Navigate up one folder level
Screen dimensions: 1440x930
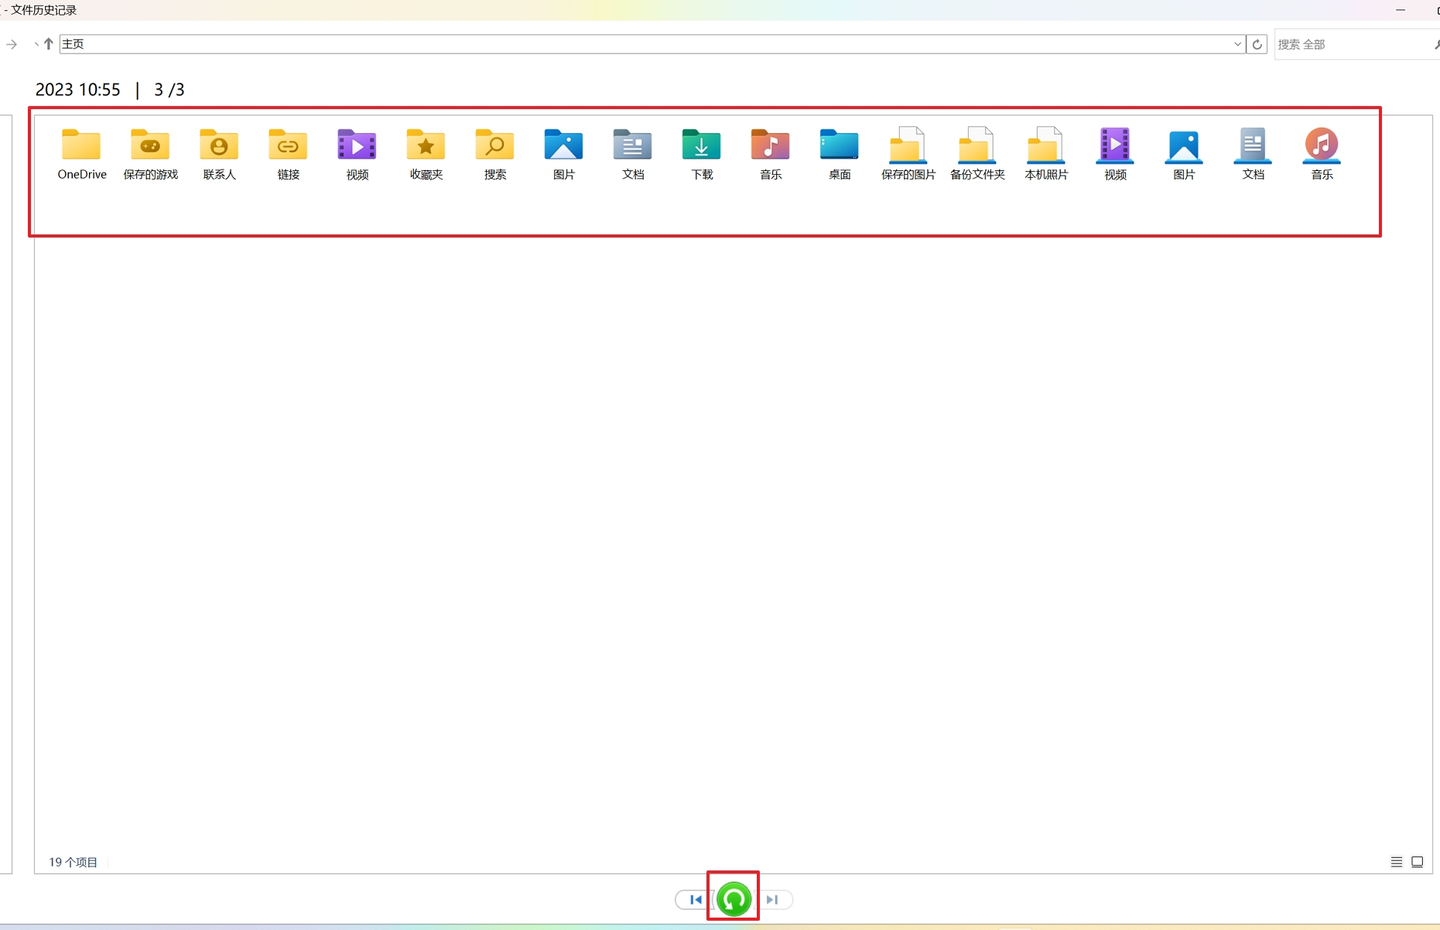click(x=48, y=44)
